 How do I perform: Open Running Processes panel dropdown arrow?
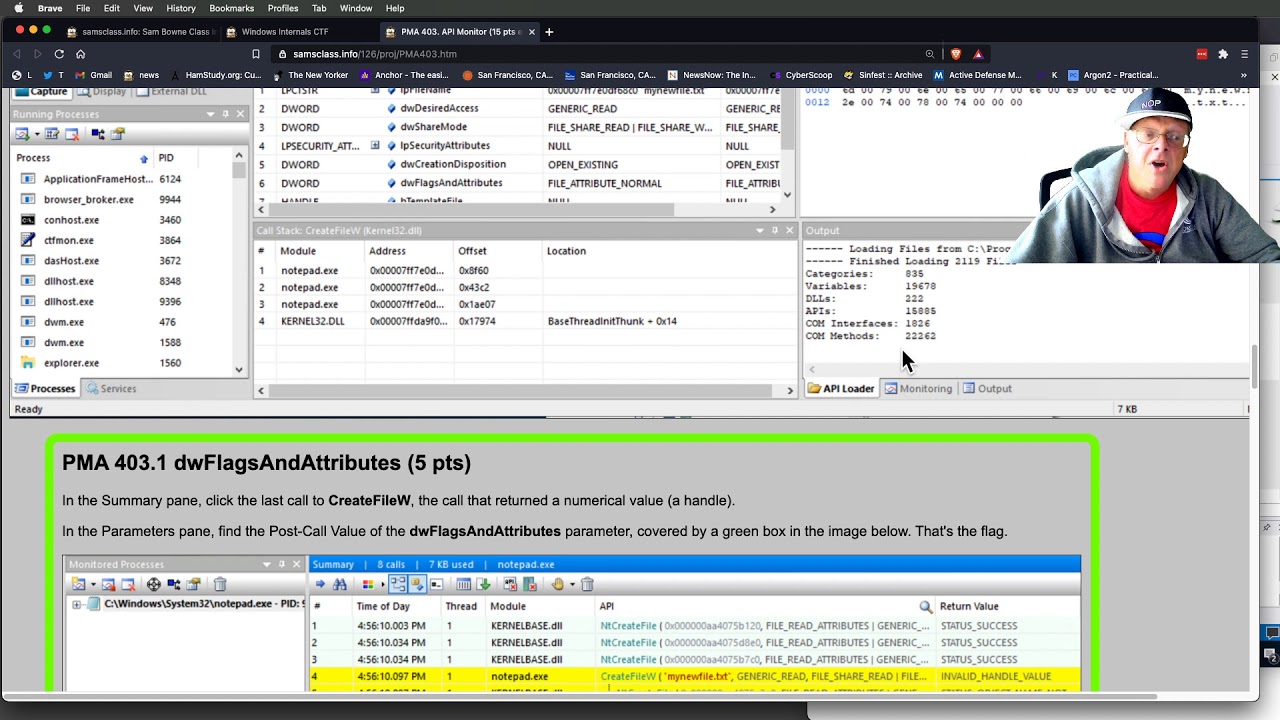click(210, 114)
